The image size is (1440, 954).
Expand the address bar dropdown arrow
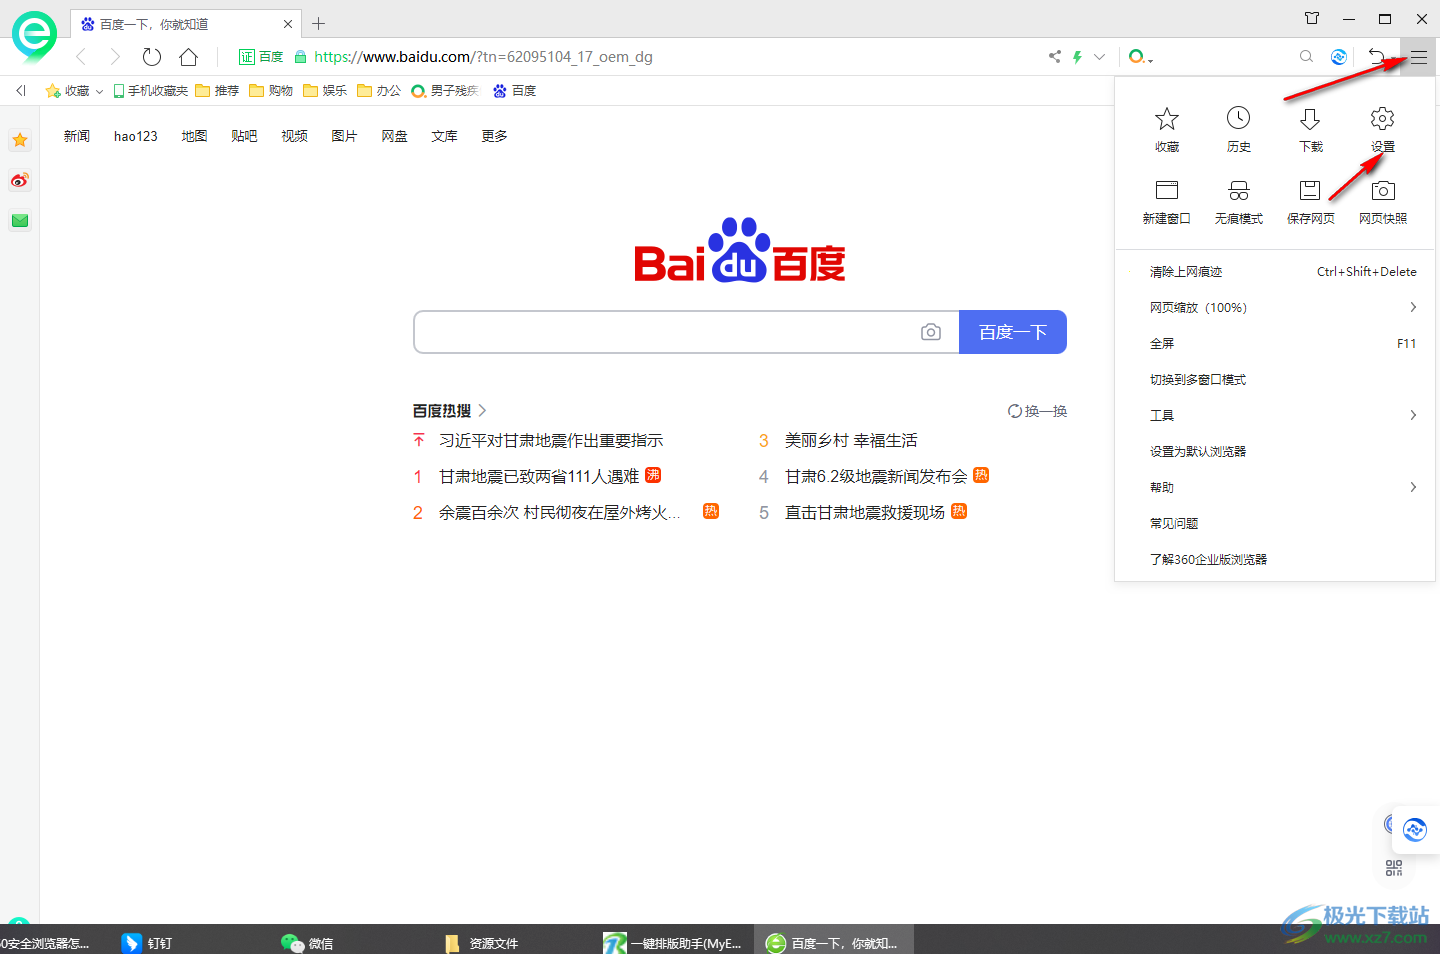pyautogui.click(x=1100, y=57)
